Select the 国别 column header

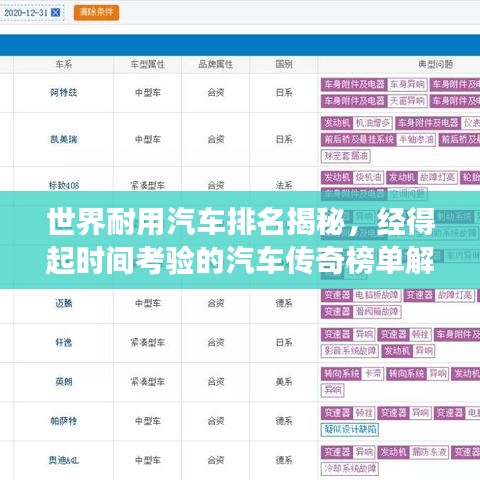tap(284, 64)
